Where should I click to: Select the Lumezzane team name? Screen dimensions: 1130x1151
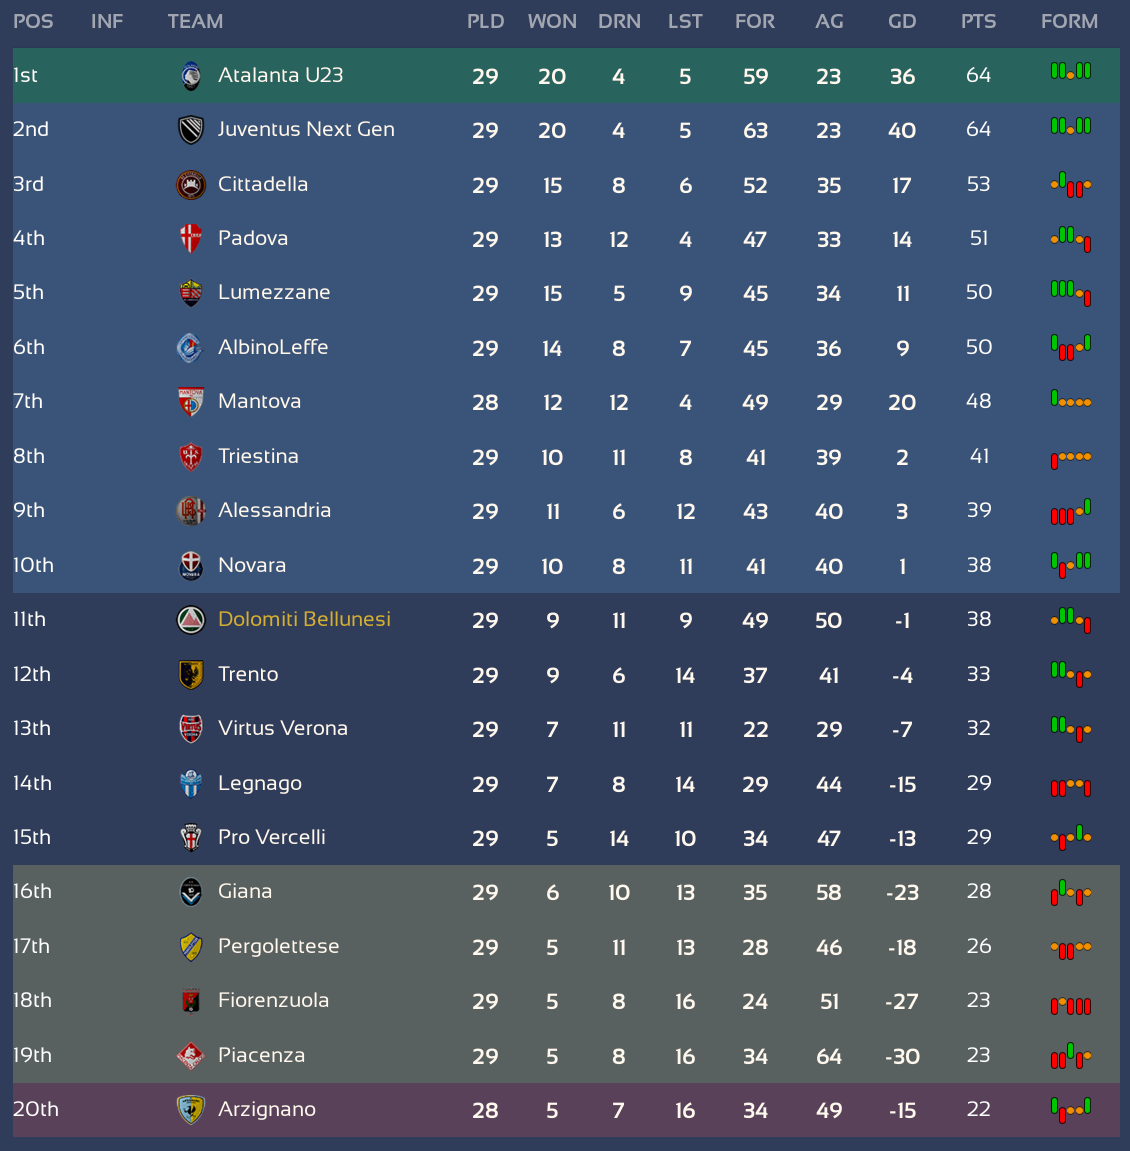pos(274,292)
